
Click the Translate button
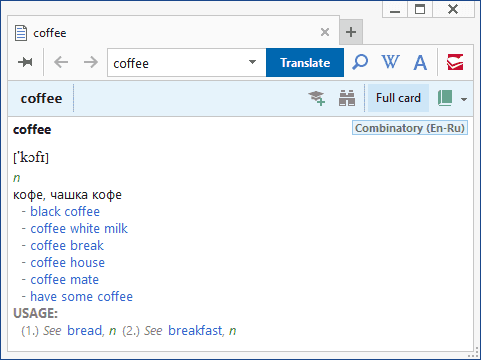305,63
